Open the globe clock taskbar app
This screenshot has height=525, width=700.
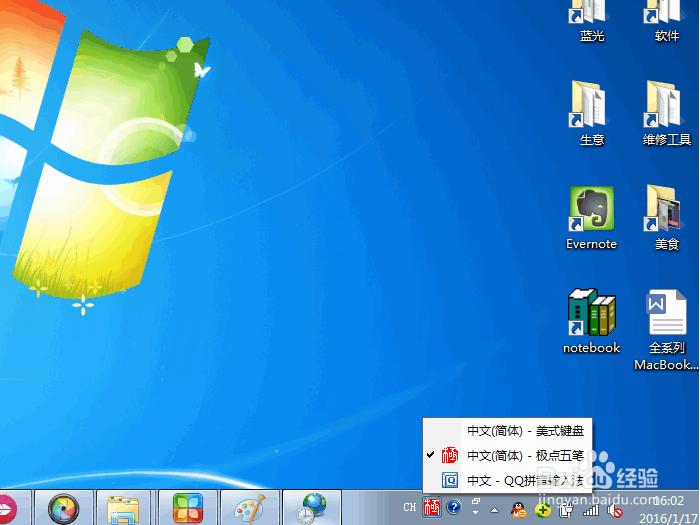coord(312,509)
